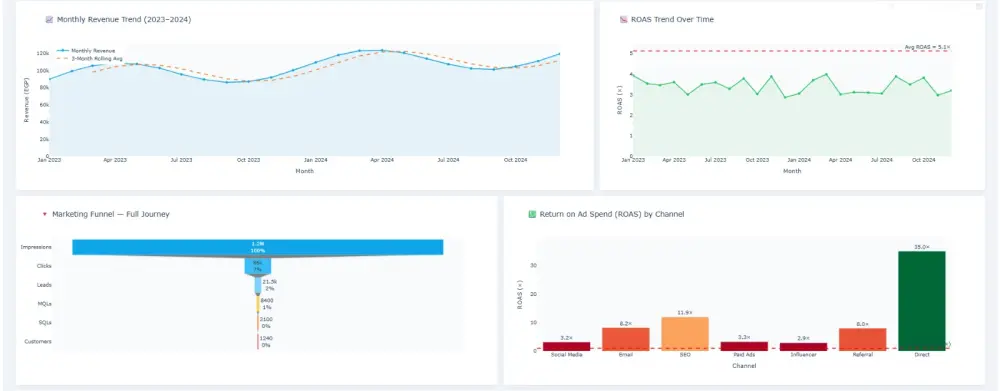Select the Referral ROAS bar
1000x391 pixels.
862,339
